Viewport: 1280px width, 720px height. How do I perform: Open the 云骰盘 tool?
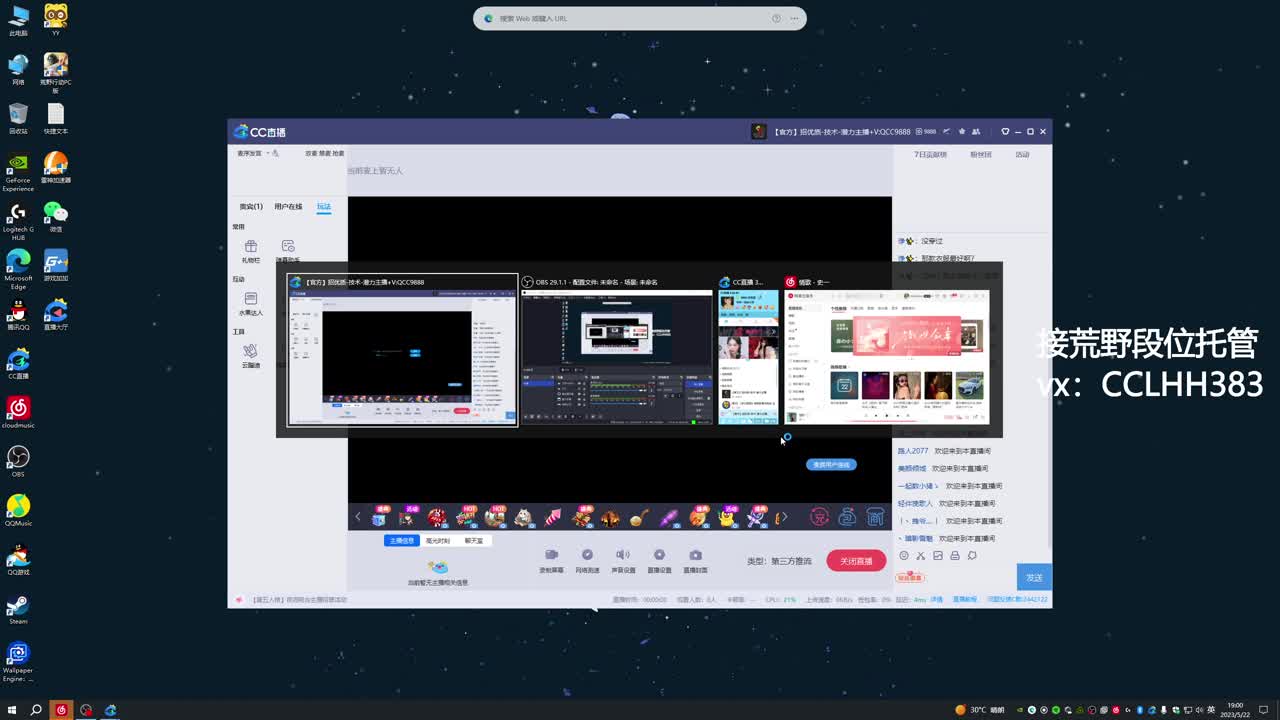click(x=248, y=352)
